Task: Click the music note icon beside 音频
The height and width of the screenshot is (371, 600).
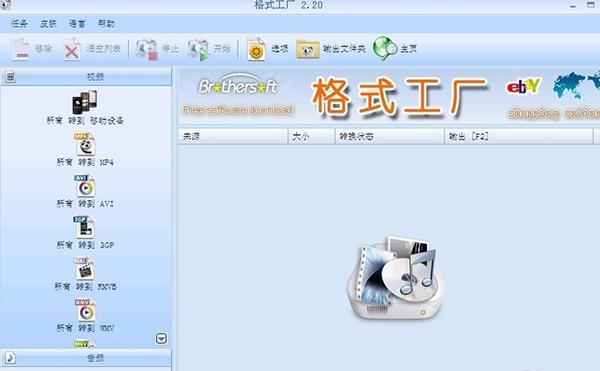Action: (x=10, y=358)
